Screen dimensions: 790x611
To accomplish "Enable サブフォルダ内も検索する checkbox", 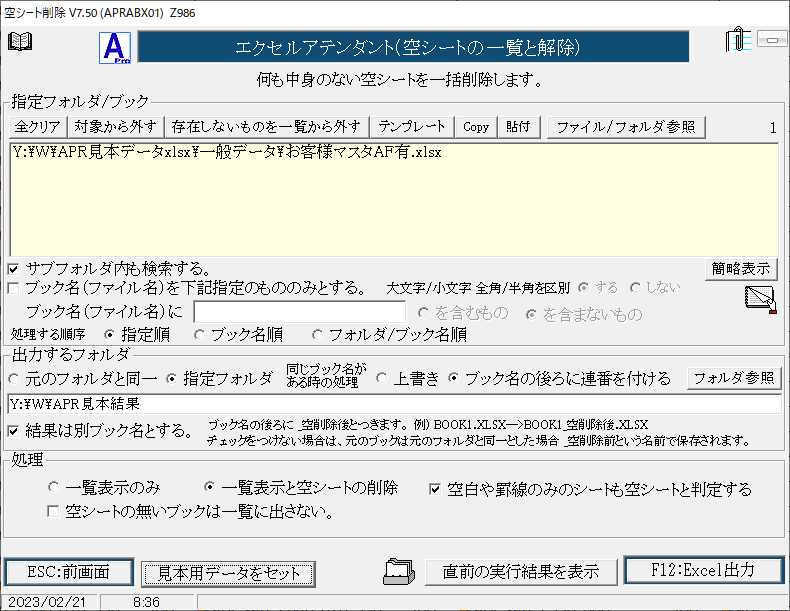I will tap(13, 268).
